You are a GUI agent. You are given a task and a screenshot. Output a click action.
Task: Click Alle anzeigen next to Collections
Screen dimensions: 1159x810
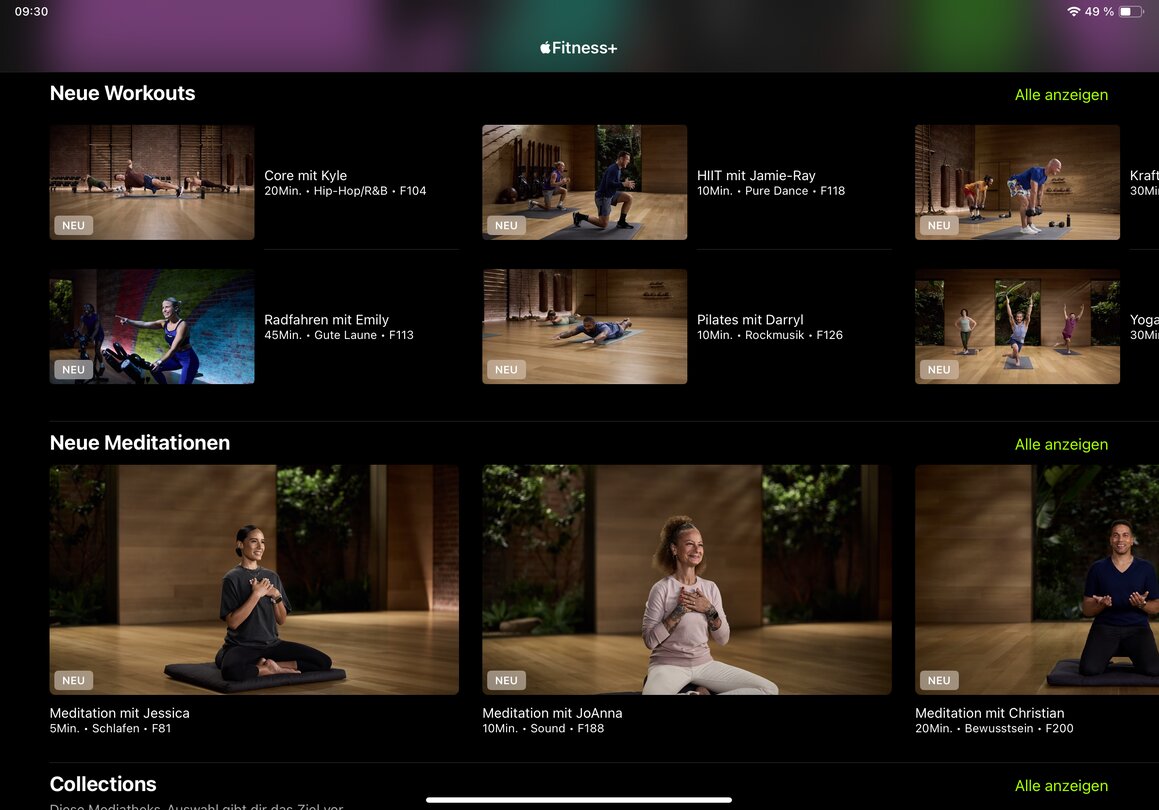pos(1061,786)
